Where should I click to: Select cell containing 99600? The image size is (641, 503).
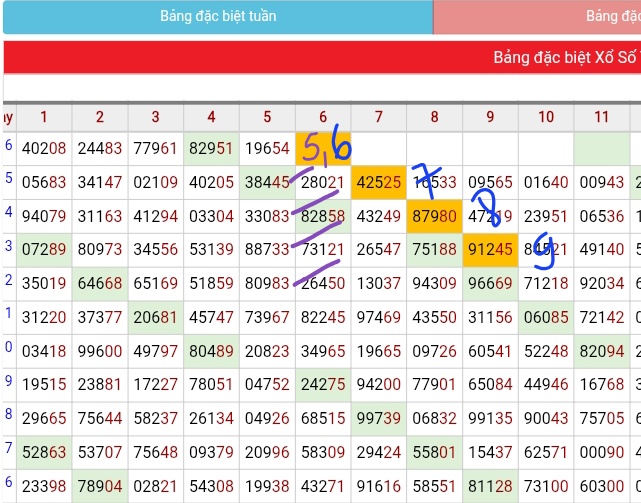pos(100,351)
